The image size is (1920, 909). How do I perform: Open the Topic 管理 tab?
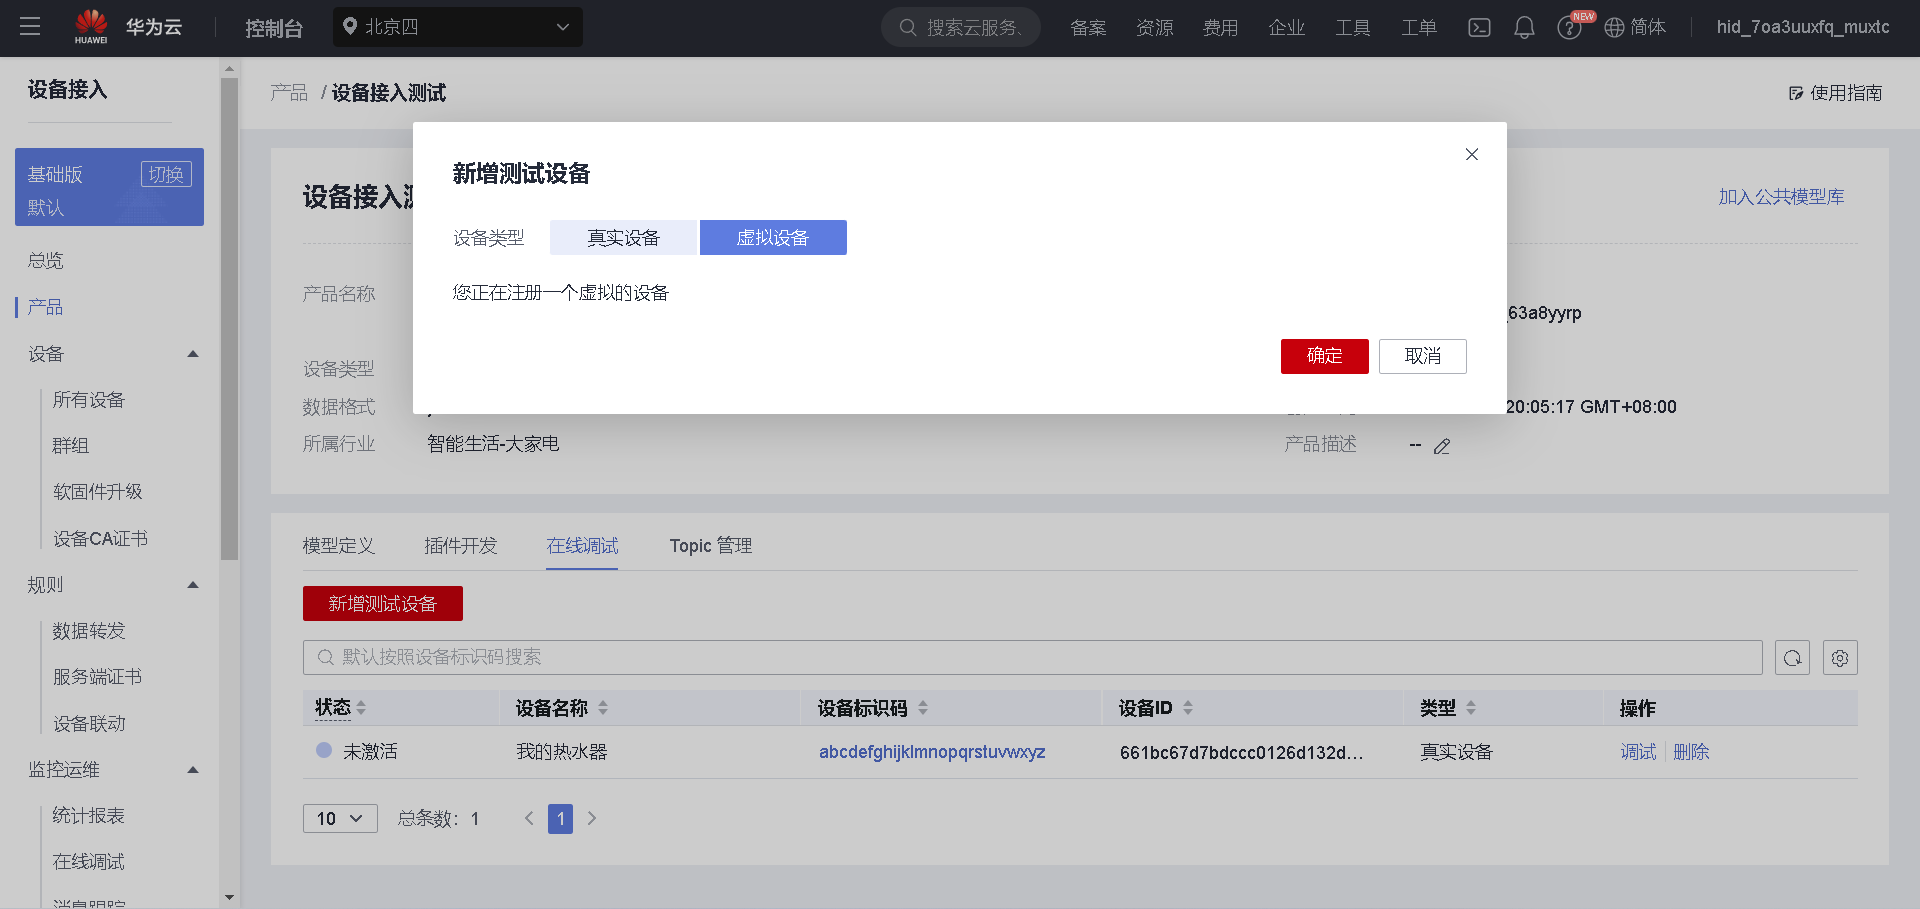click(x=711, y=546)
